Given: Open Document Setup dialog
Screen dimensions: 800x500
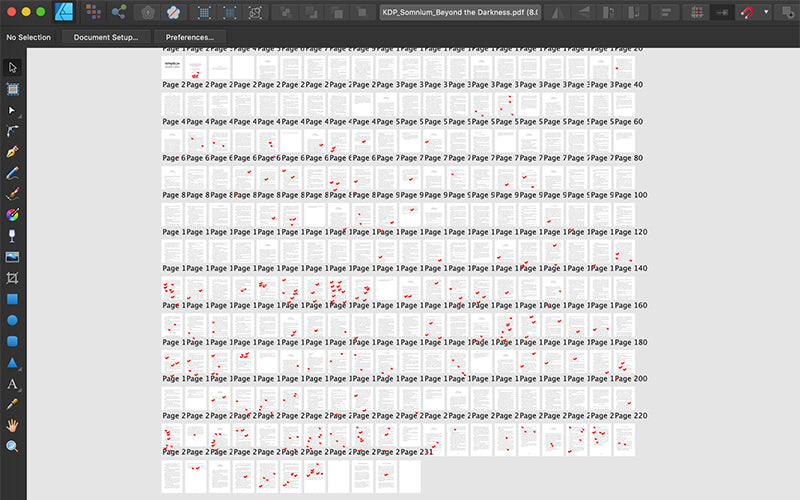Looking at the screenshot, I should [x=106, y=37].
